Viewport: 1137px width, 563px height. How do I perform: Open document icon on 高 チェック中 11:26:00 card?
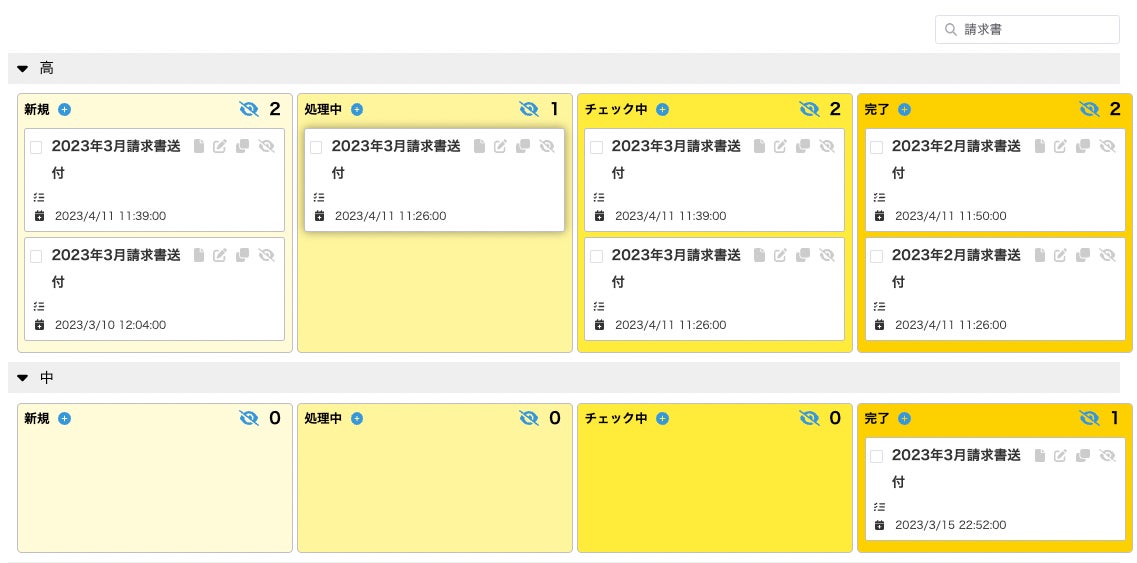point(759,255)
